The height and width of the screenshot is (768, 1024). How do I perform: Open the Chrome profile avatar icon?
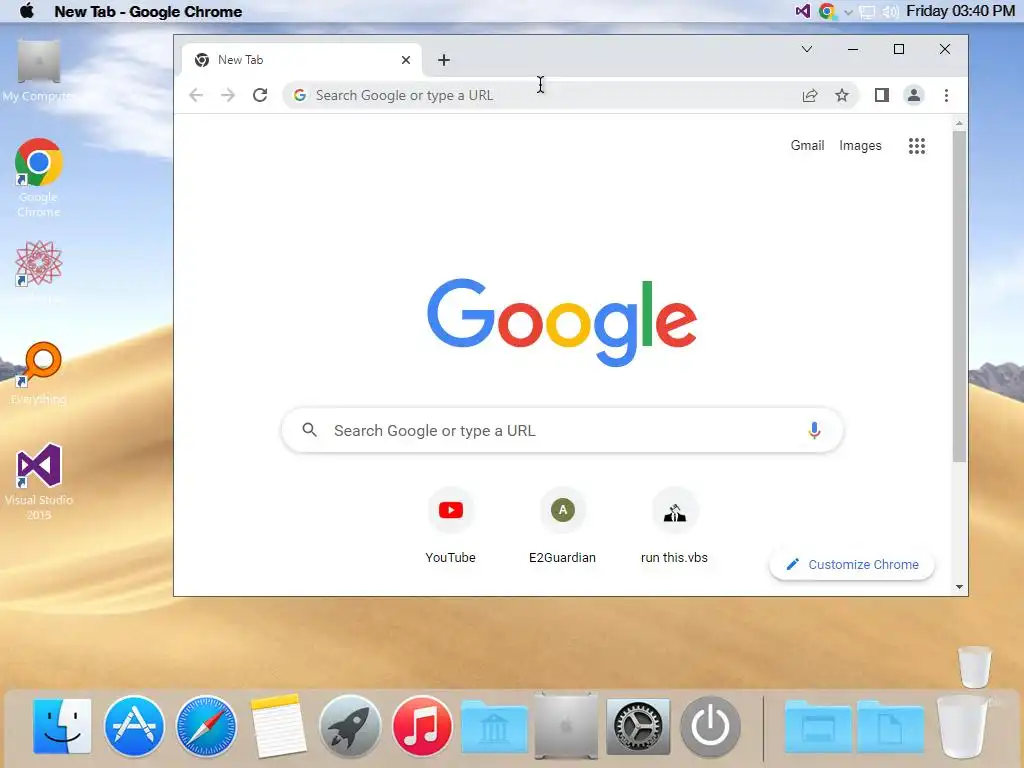point(914,95)
